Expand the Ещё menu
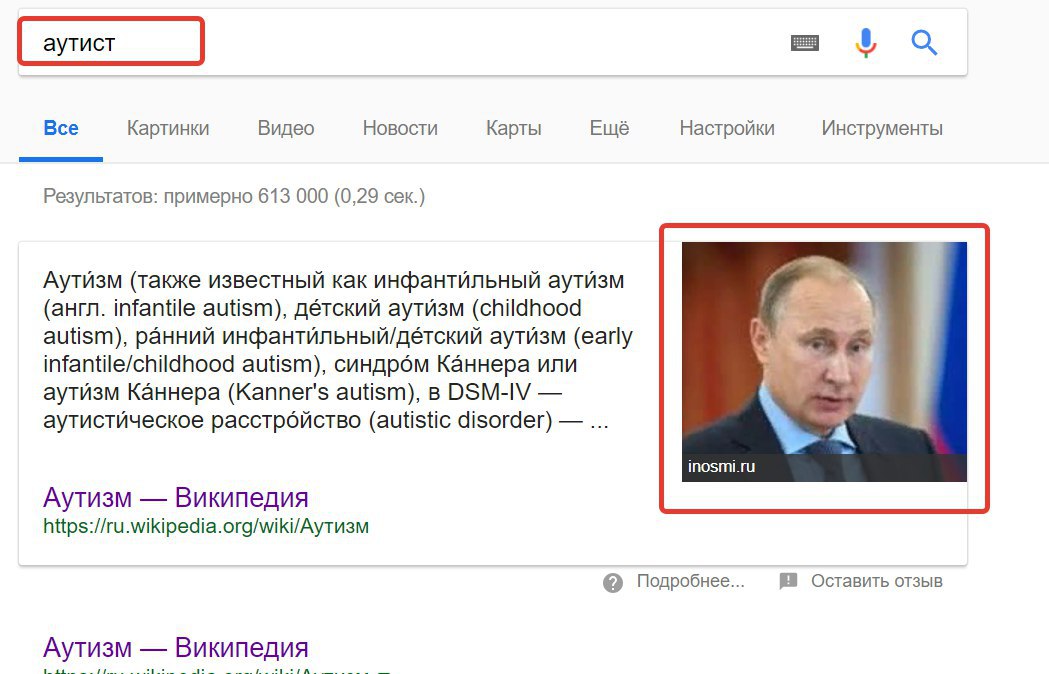This screenshot has width=1049, height=674. coord(609,128)
